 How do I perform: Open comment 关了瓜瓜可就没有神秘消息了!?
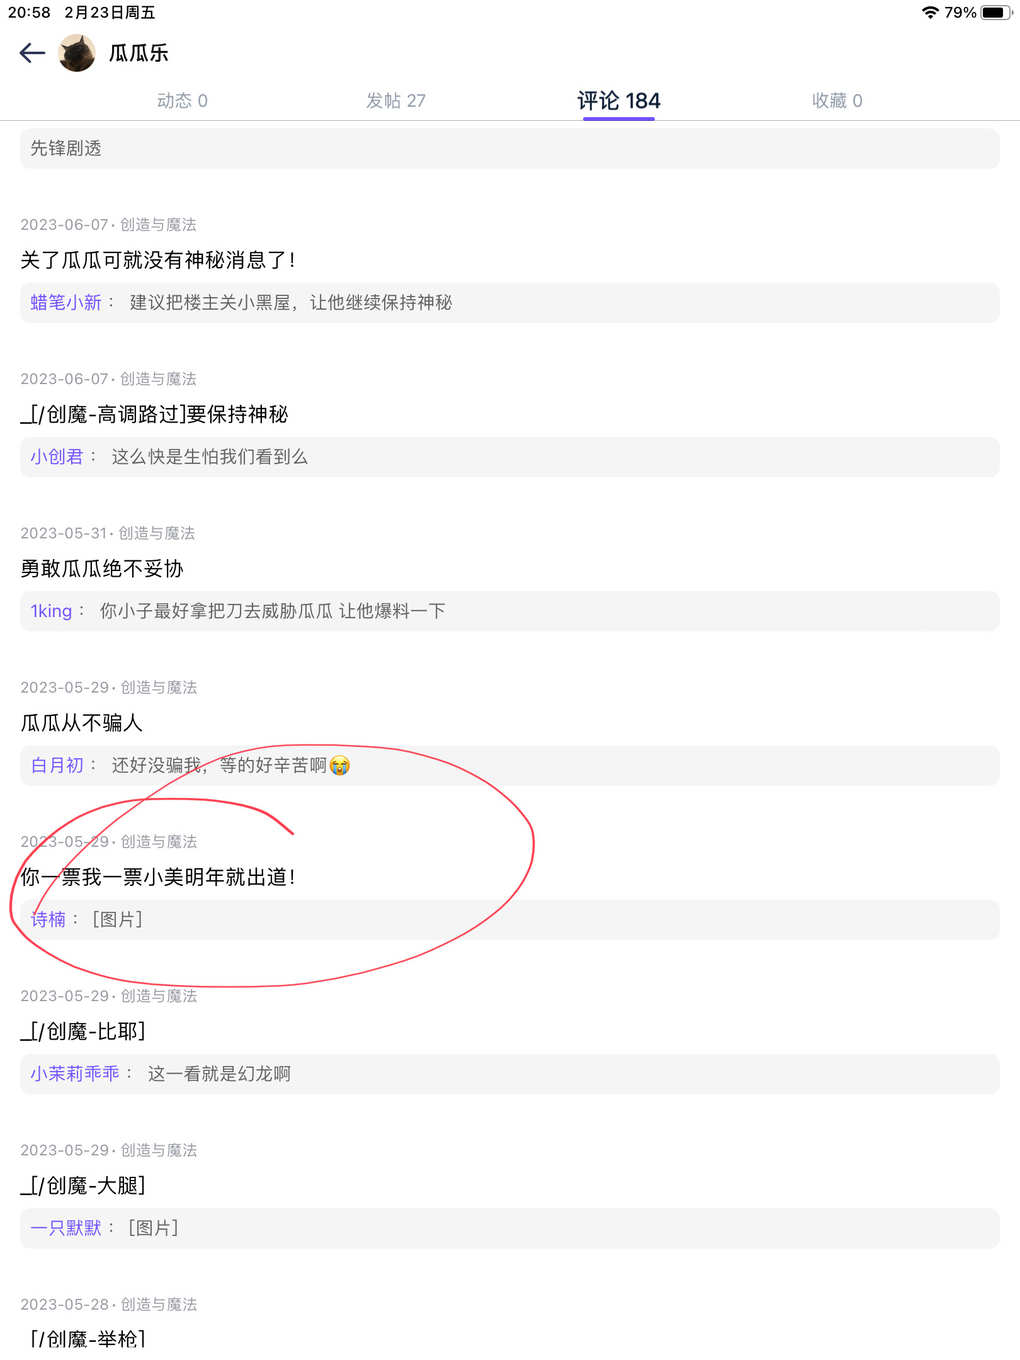[x=158, y=260]
